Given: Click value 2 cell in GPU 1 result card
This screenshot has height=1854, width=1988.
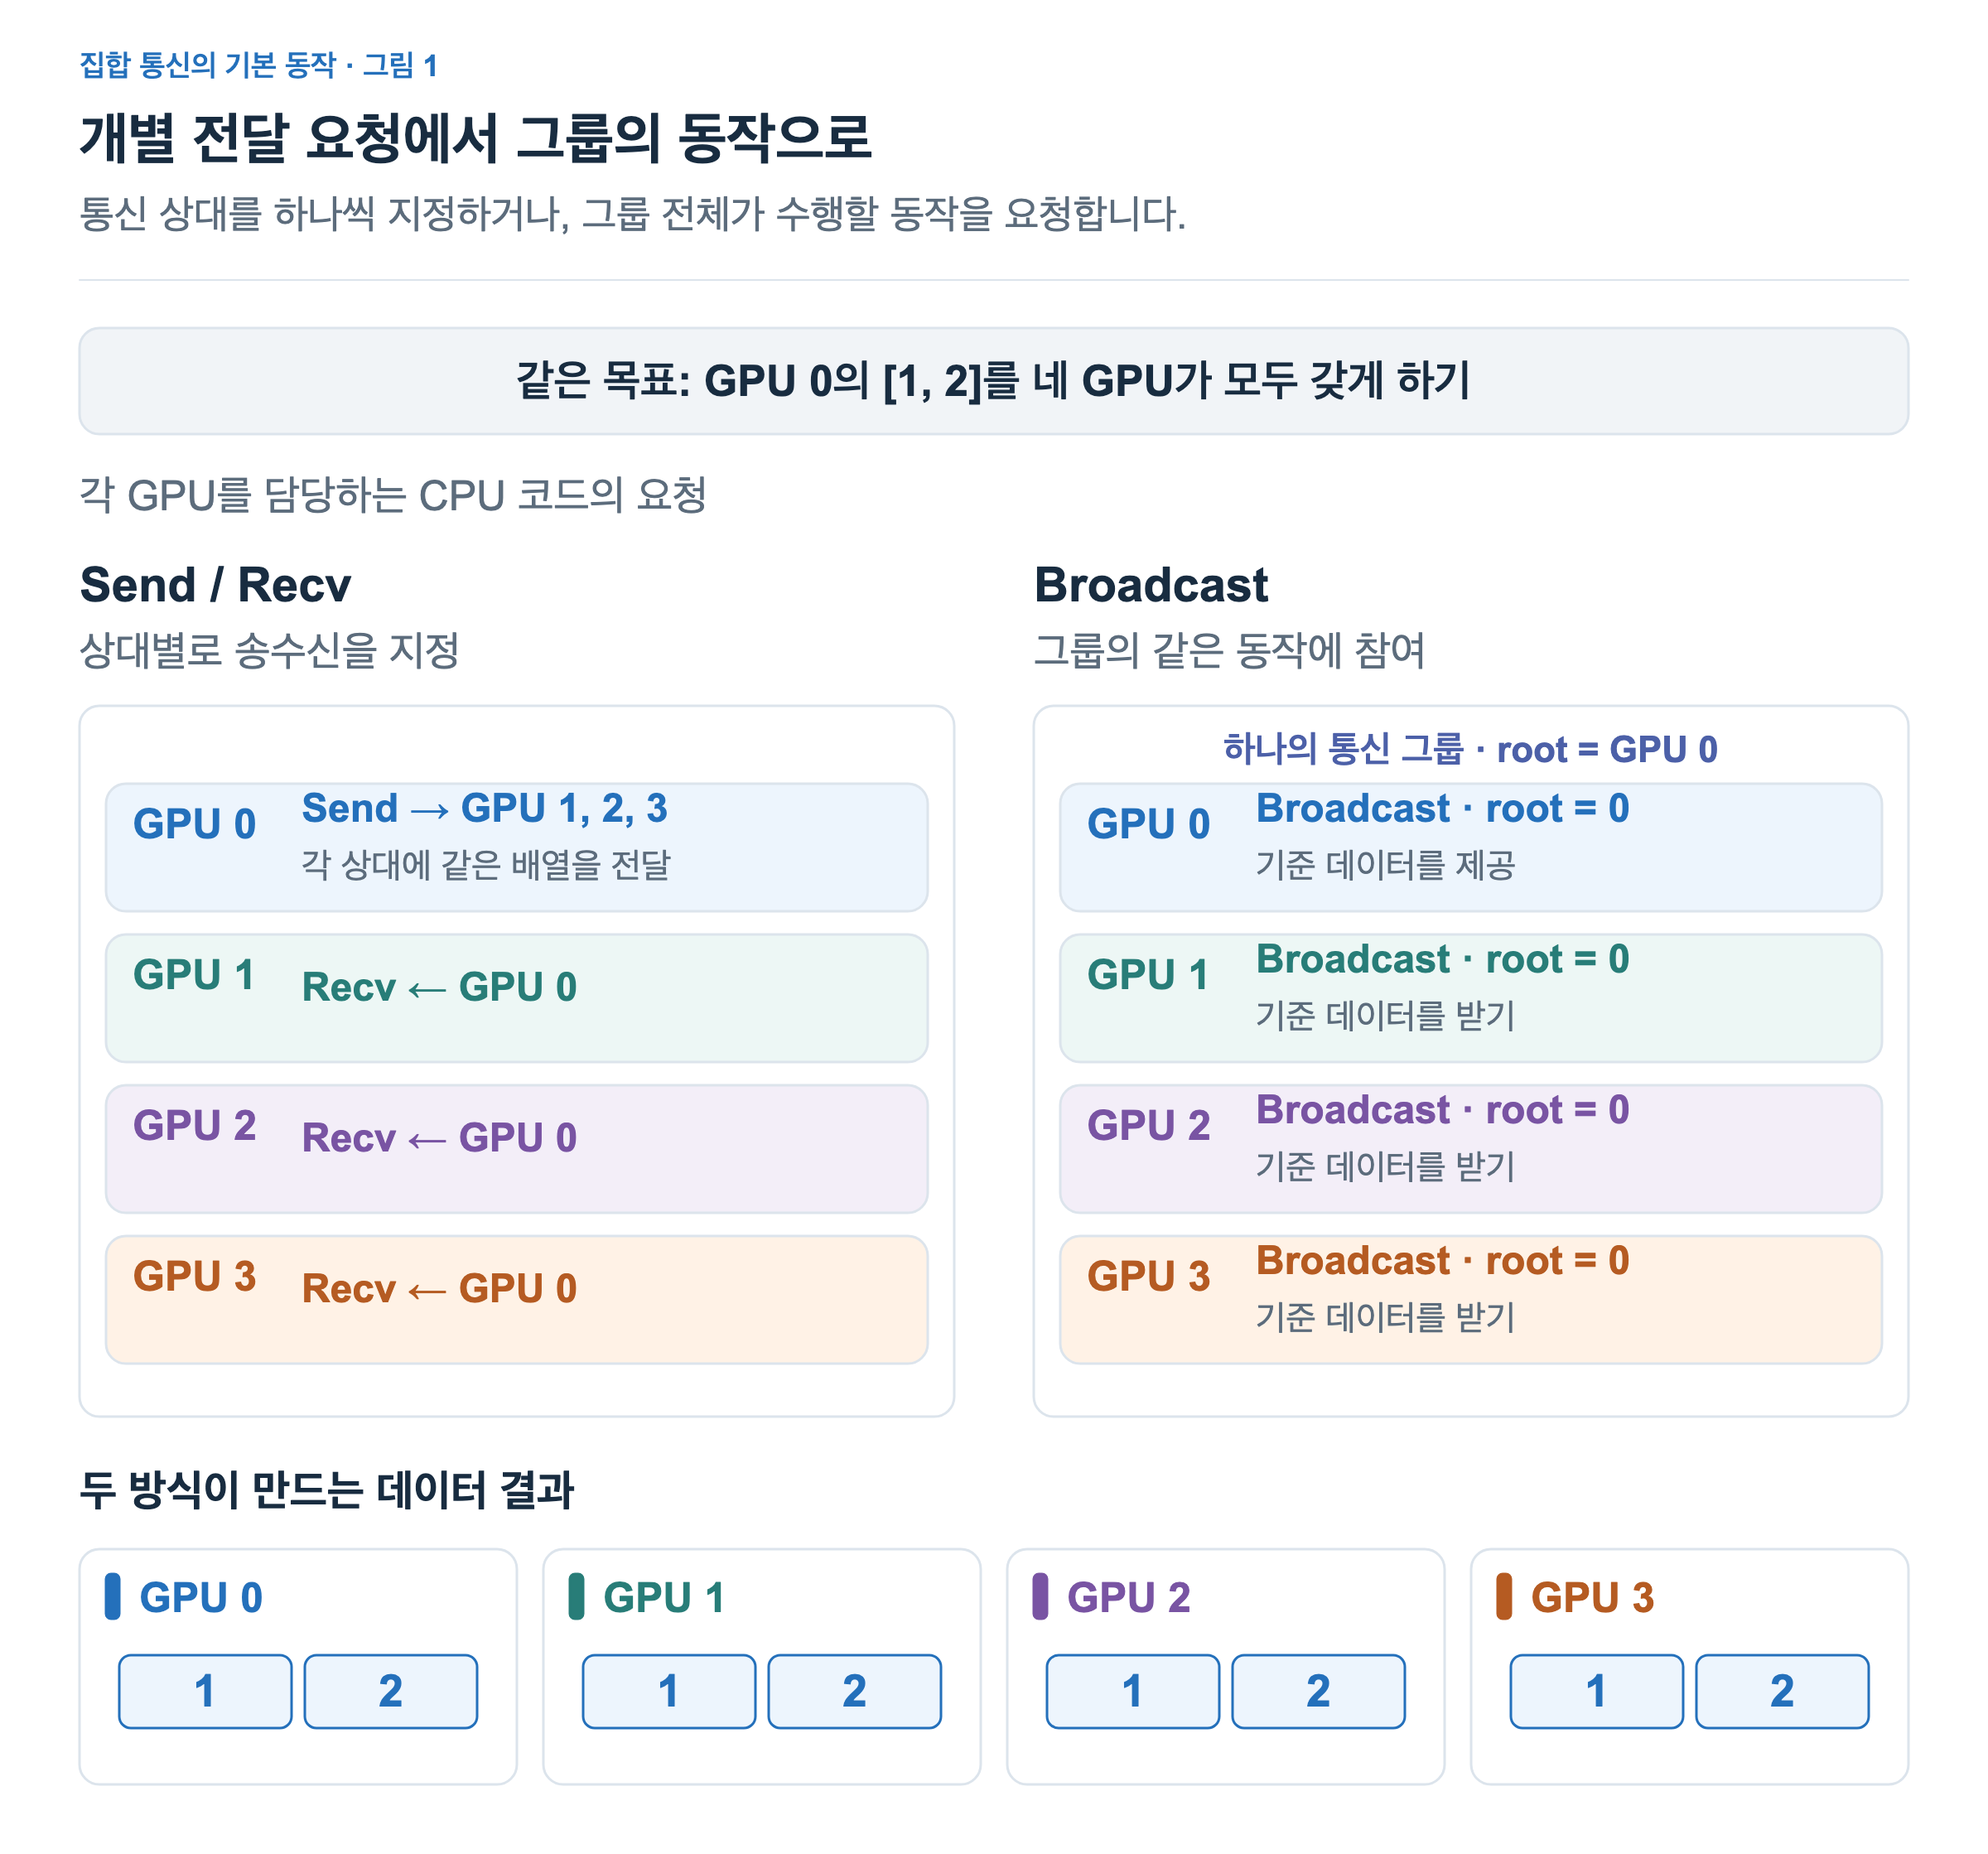Looking at the screenshot, I should click(x=854, y=1691).
